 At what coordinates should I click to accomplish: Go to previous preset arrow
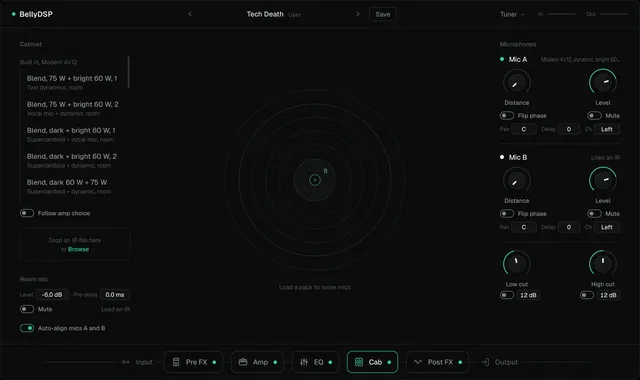[x=190, y=14]
